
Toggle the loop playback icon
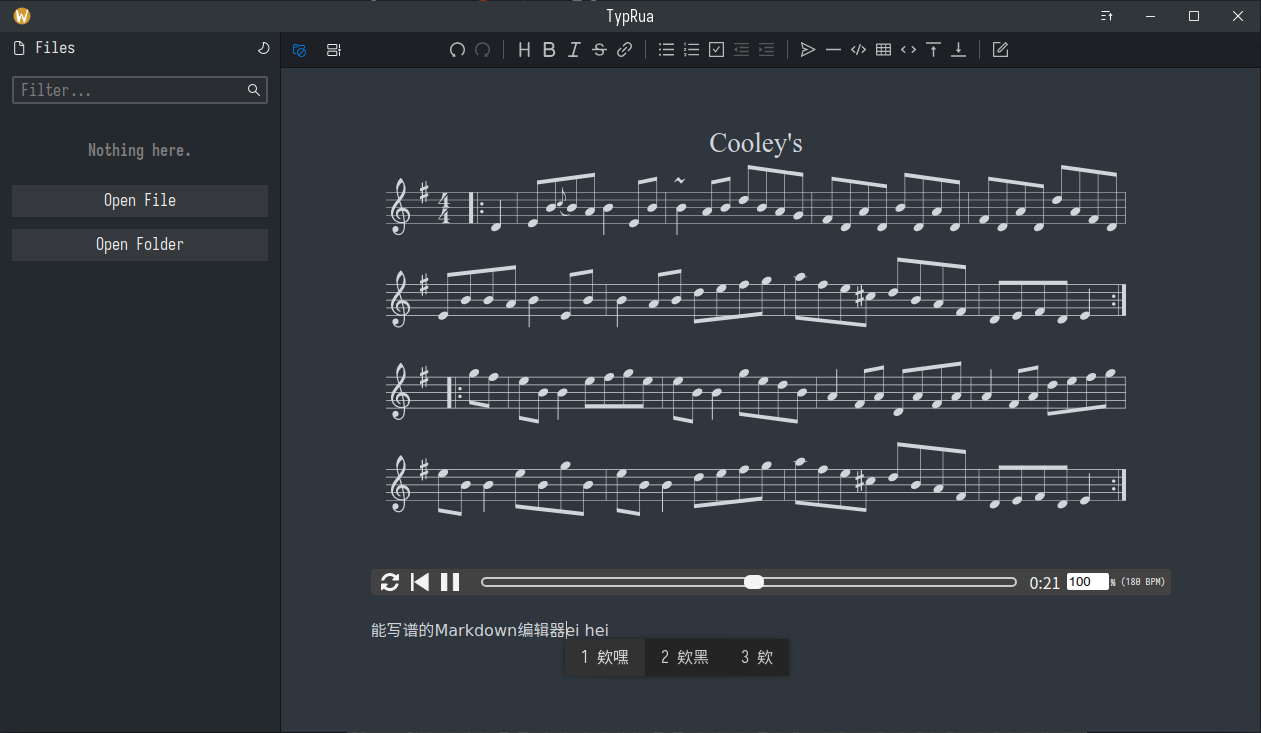point(390,582)
